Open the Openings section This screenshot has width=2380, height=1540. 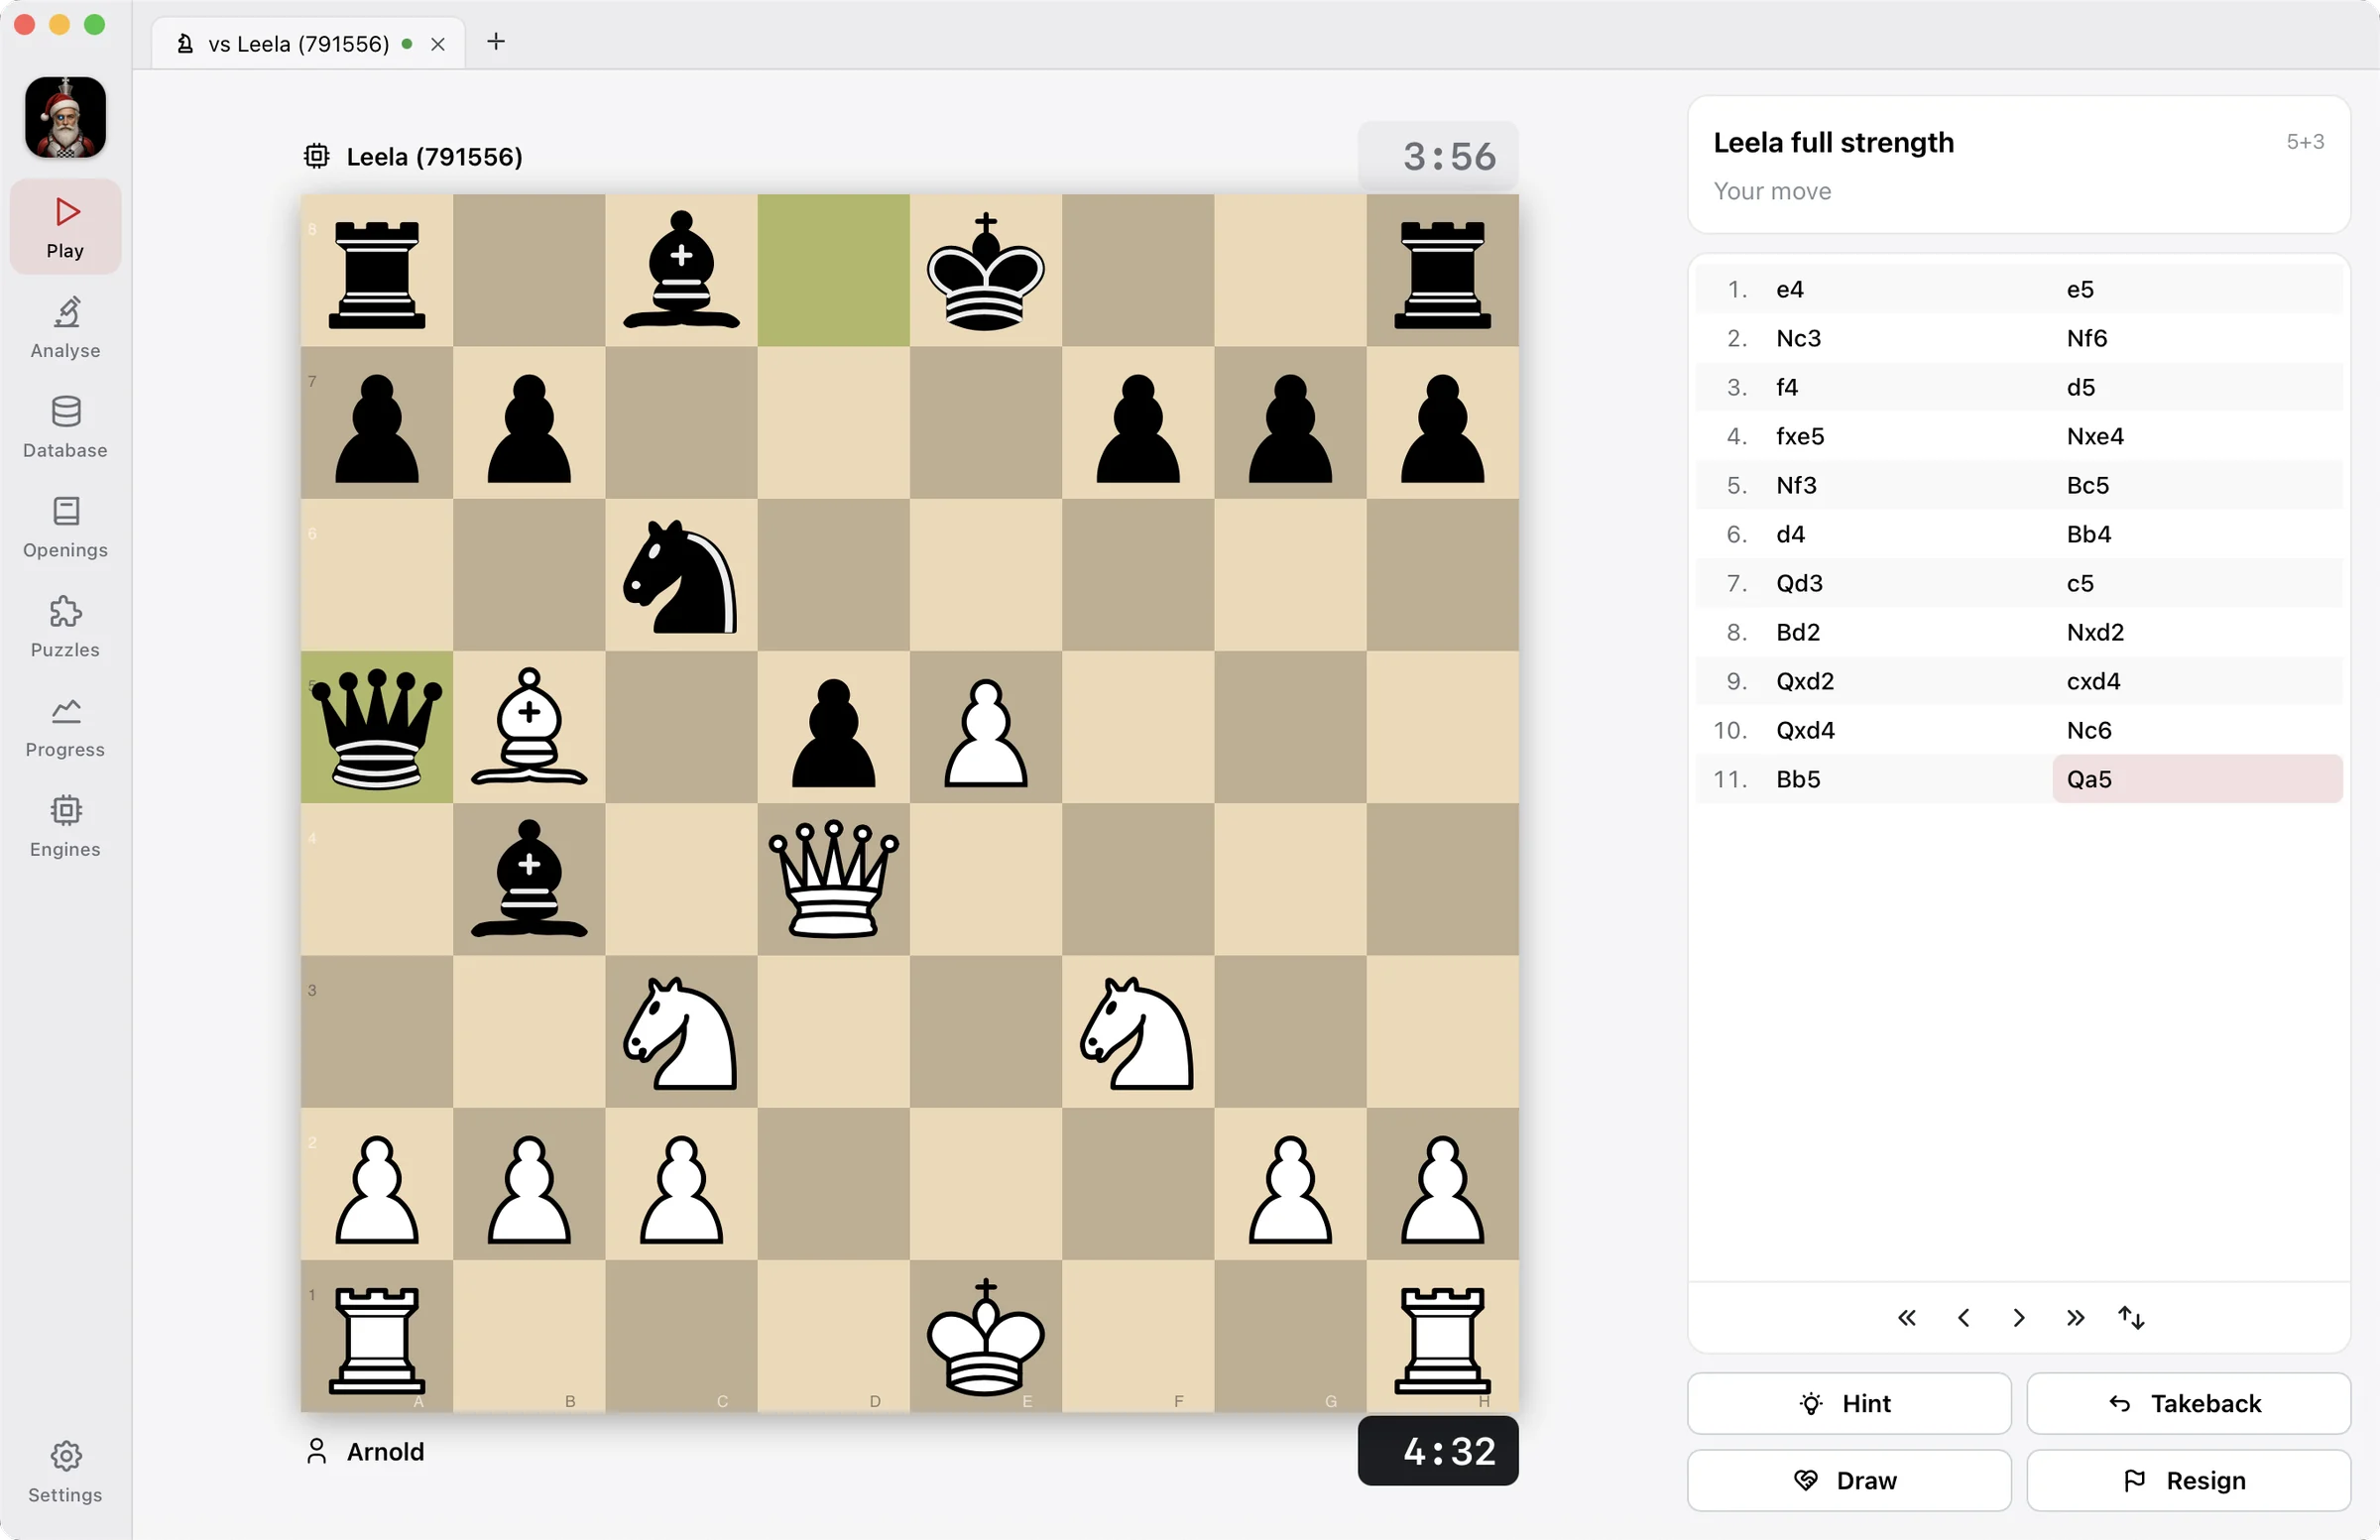click(x=65, y=527)
